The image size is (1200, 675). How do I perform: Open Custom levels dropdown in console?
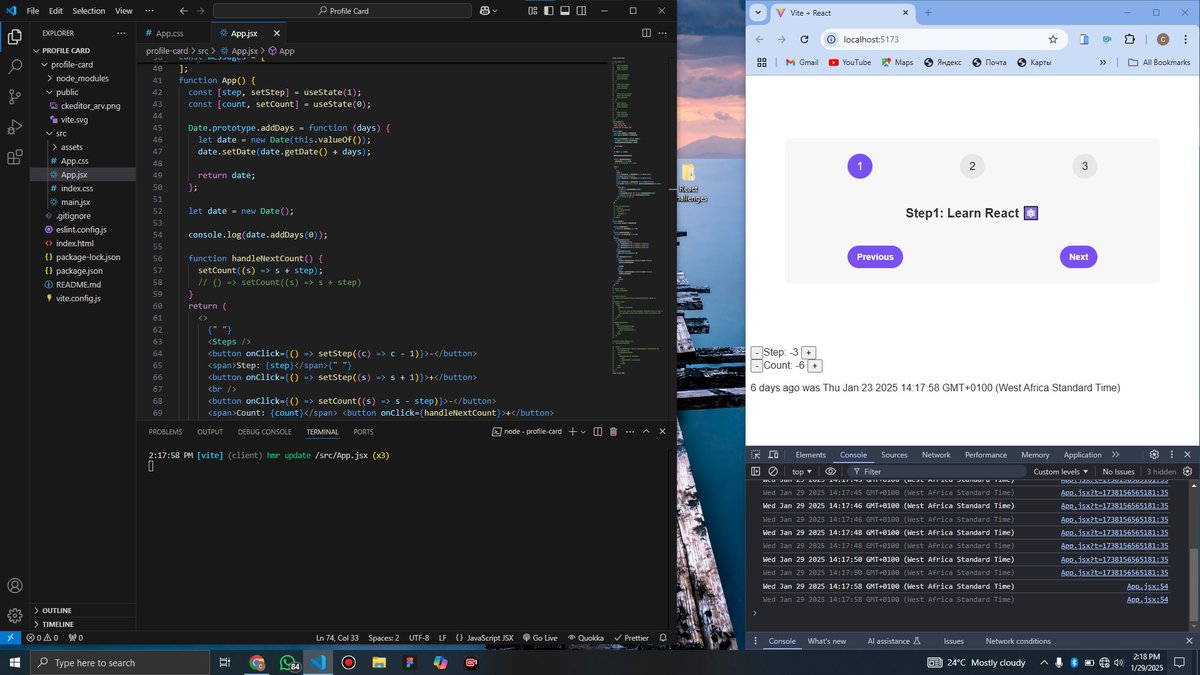[x=1062, y=471]
